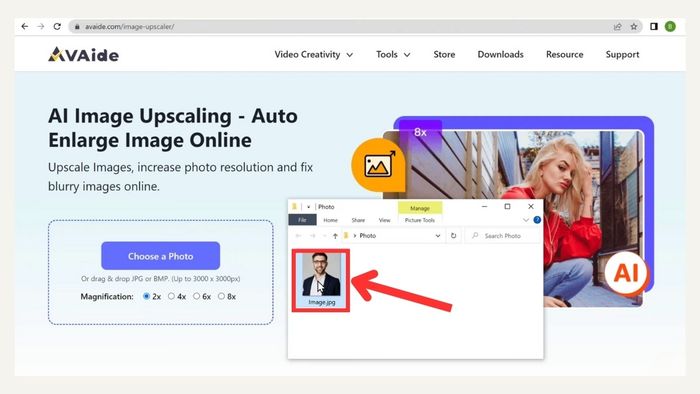Open quick access toolbar dropdown arrow

pos(308,207)
